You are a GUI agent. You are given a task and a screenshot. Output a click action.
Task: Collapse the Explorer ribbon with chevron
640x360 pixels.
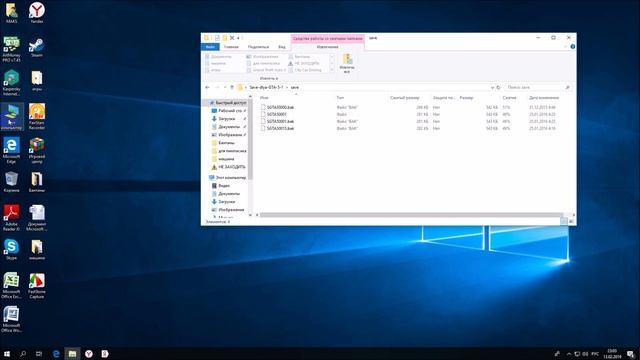point(565,47)
